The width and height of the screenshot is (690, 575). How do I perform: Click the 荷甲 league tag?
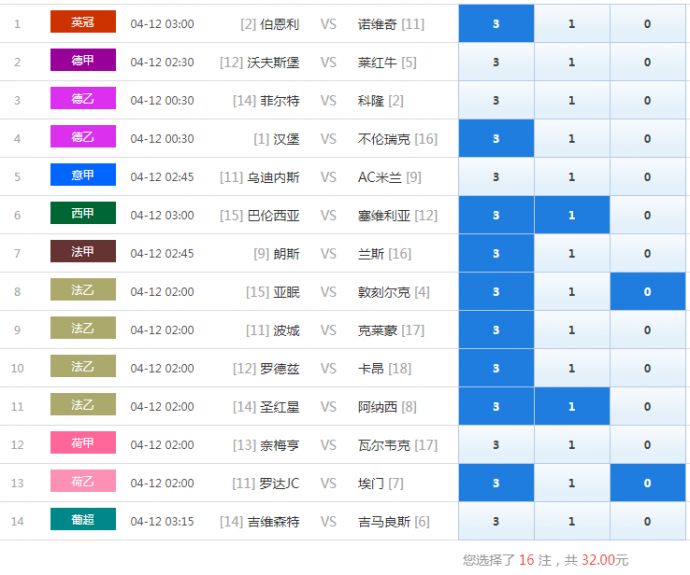click(x=83, y=443)
